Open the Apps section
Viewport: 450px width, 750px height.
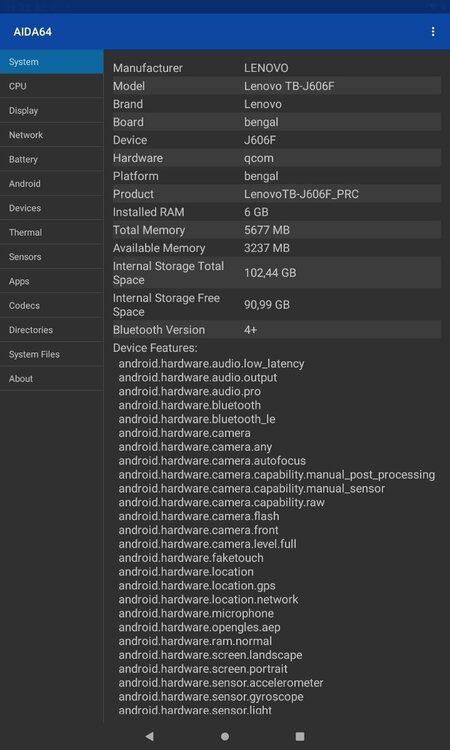[x=52, y=281]
